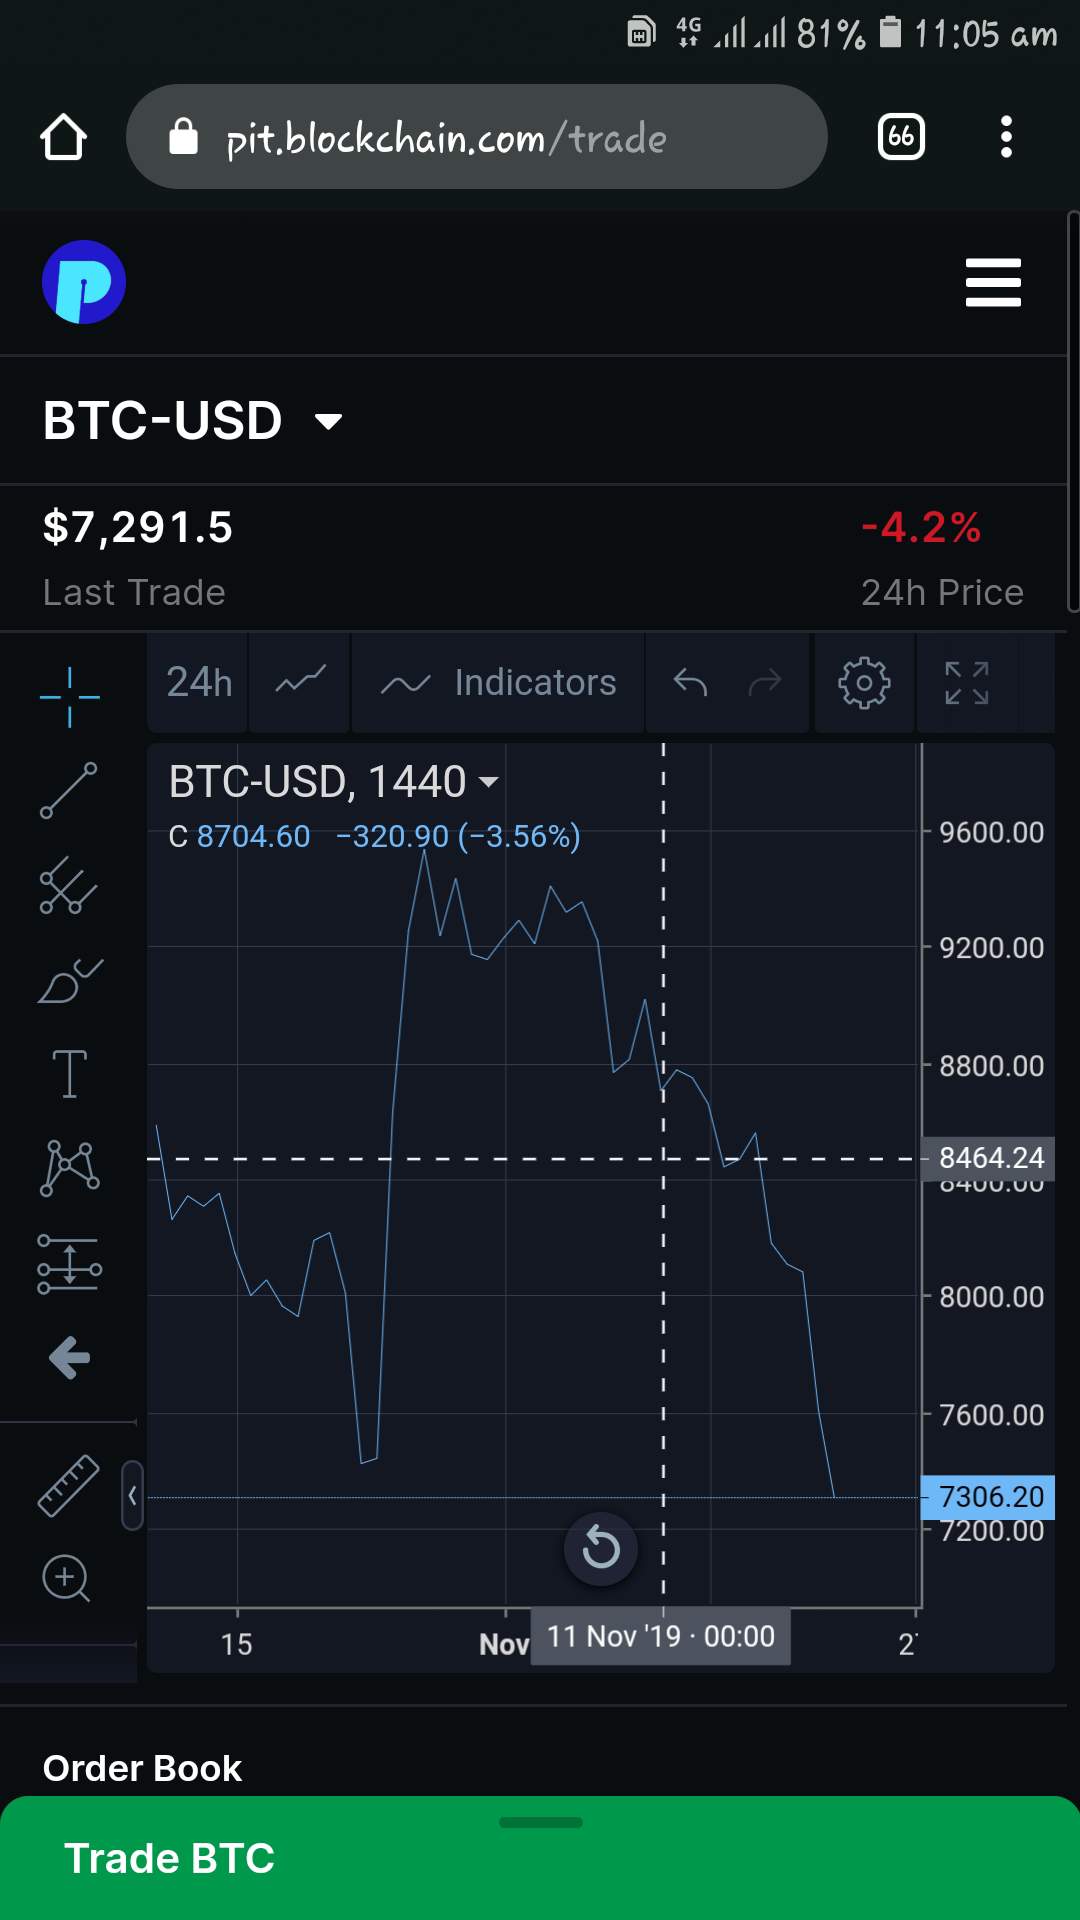Image resolution: width=1080 pixels, height=1920 pixels.
Task: Select the brush drawing tool
Action: pos(69,981)
